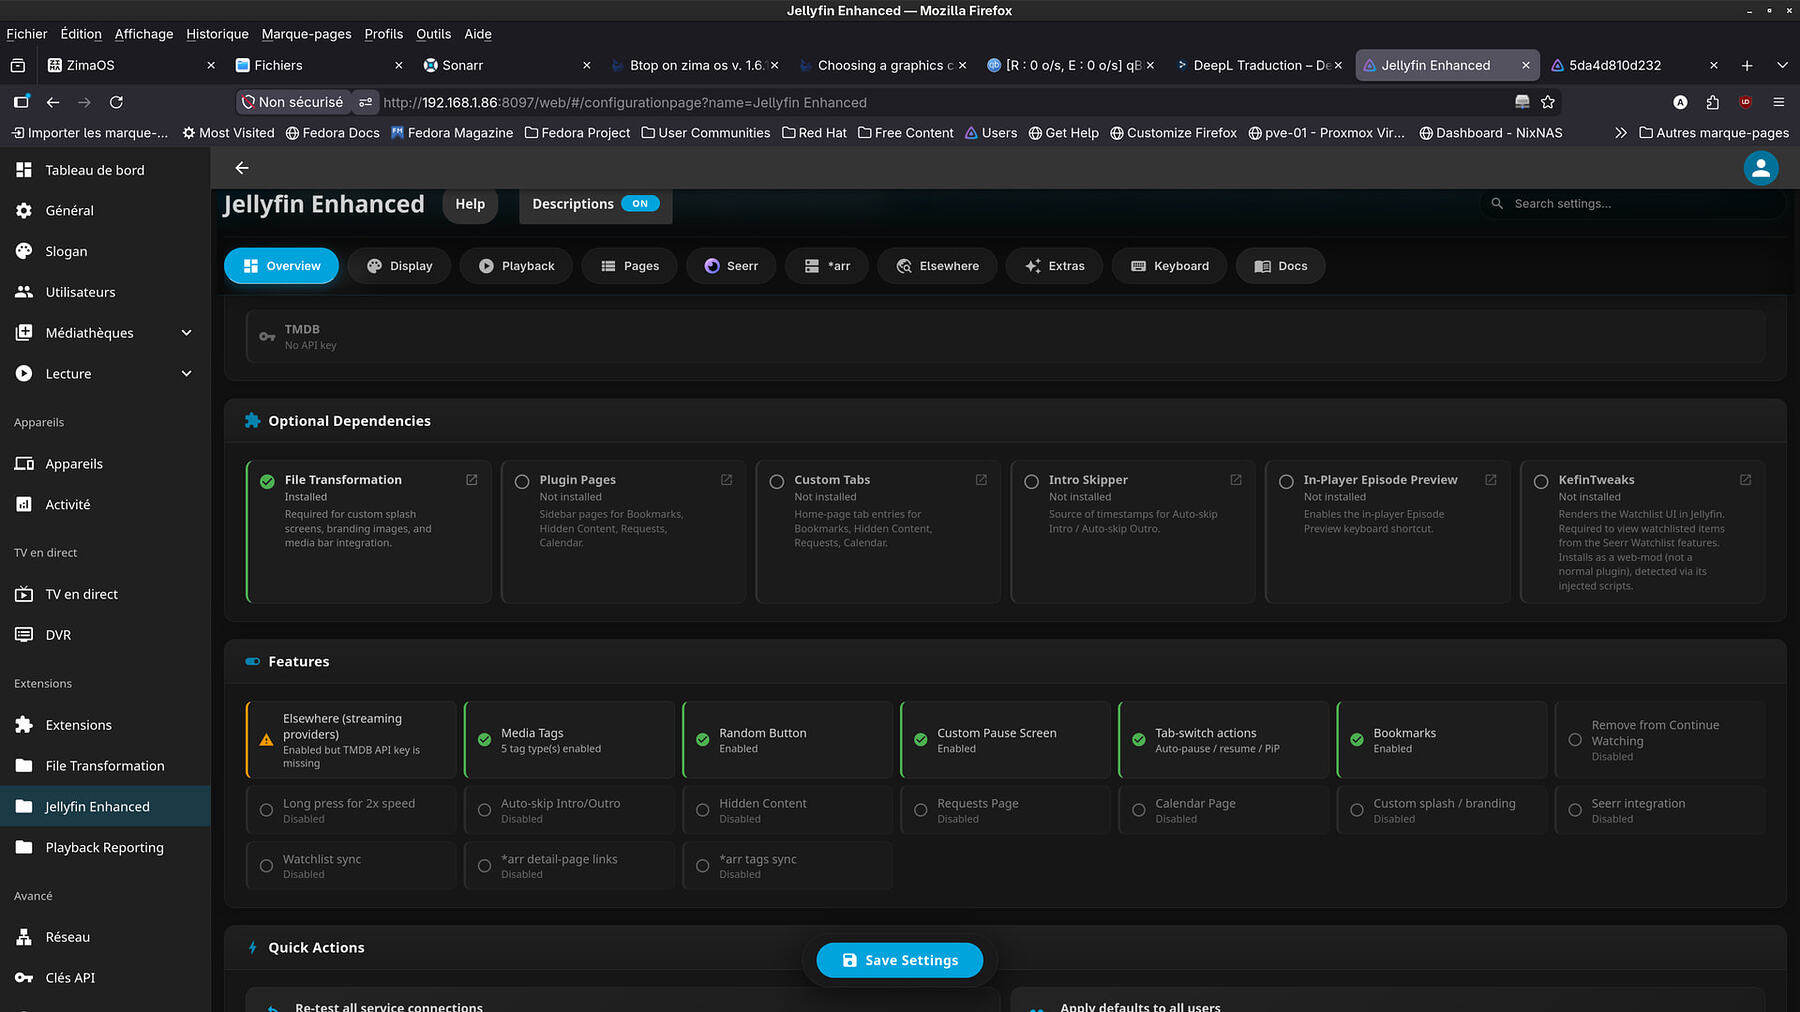Click the back arrow in Jellyfin header

[242, 168]
